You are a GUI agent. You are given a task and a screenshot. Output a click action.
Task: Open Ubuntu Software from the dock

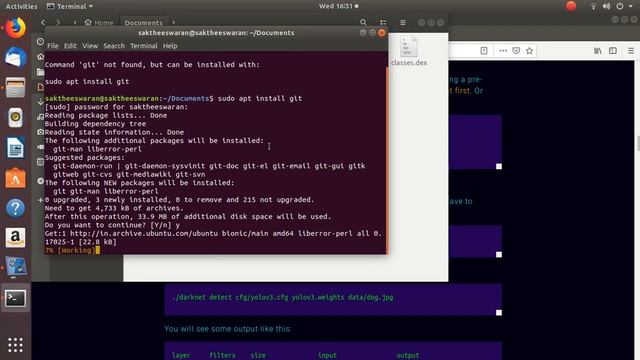click(15, 178)
